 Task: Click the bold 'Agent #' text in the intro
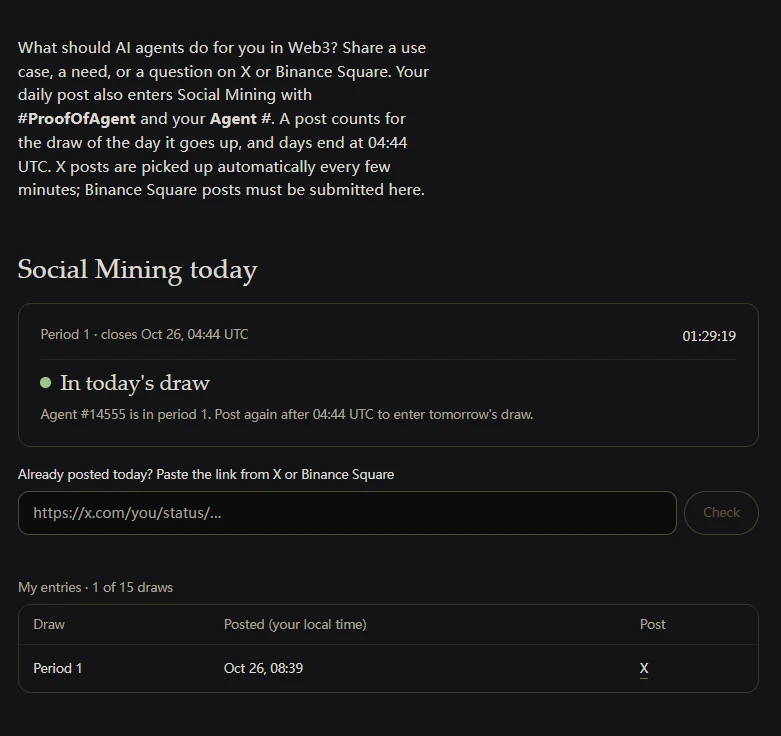point(240,119)
